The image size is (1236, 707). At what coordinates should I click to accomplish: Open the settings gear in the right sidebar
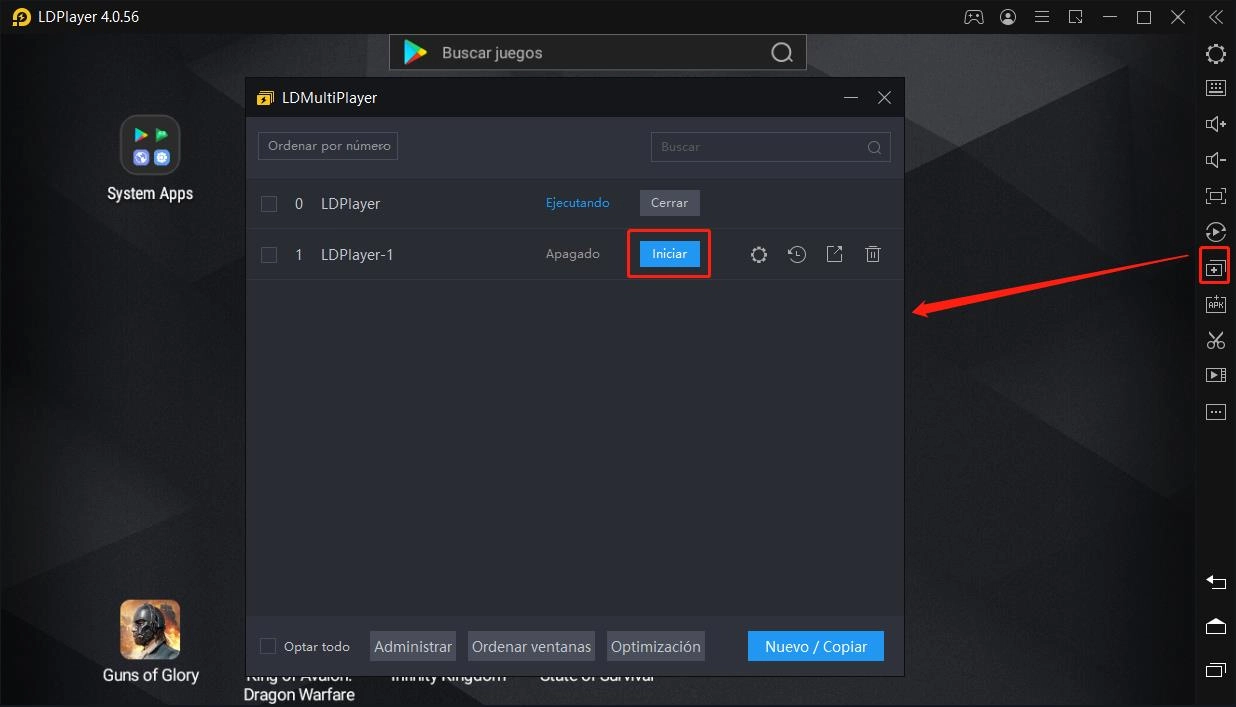1216,54
